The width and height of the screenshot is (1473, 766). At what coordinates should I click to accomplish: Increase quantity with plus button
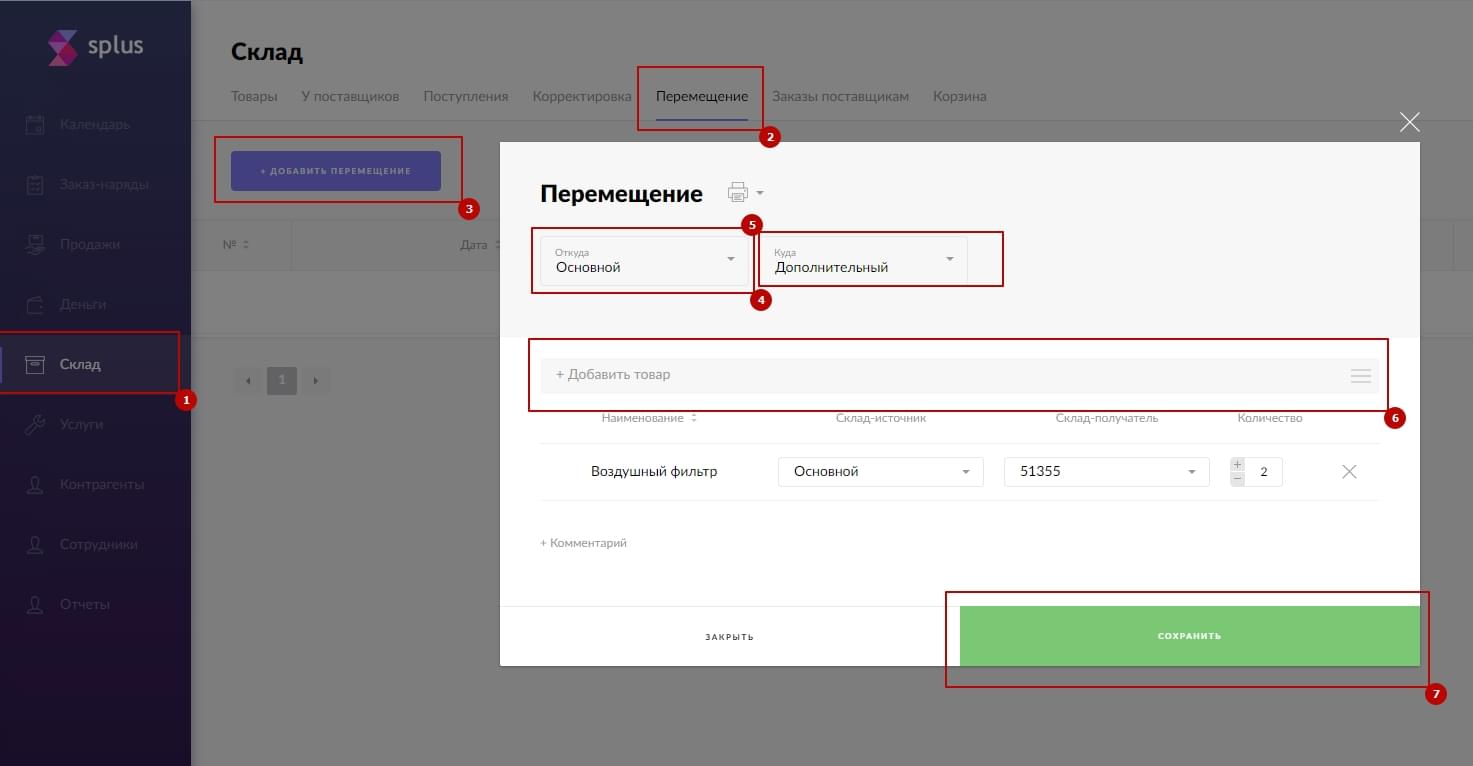(1237, 465)
